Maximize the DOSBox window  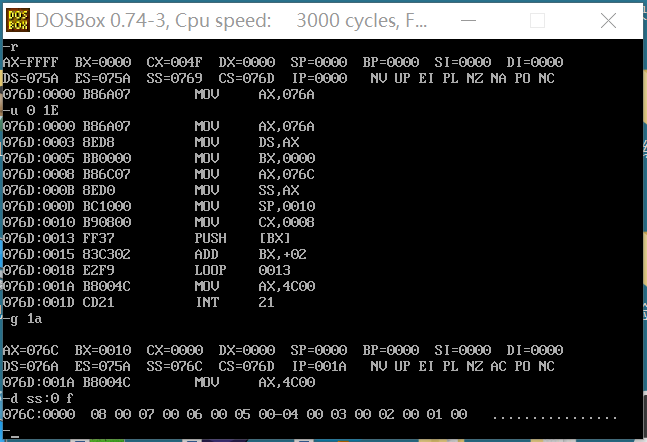point(537,20)
